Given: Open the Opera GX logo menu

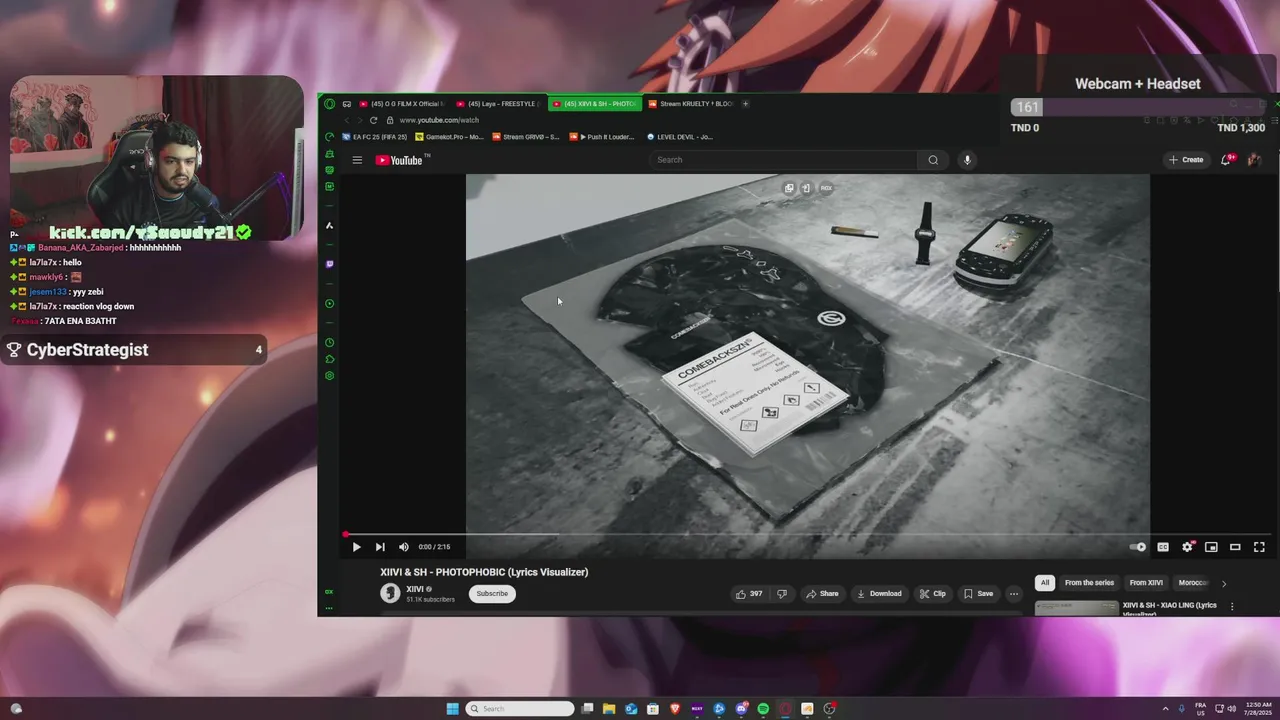Looking at the screenshot, I should (329, 104).
